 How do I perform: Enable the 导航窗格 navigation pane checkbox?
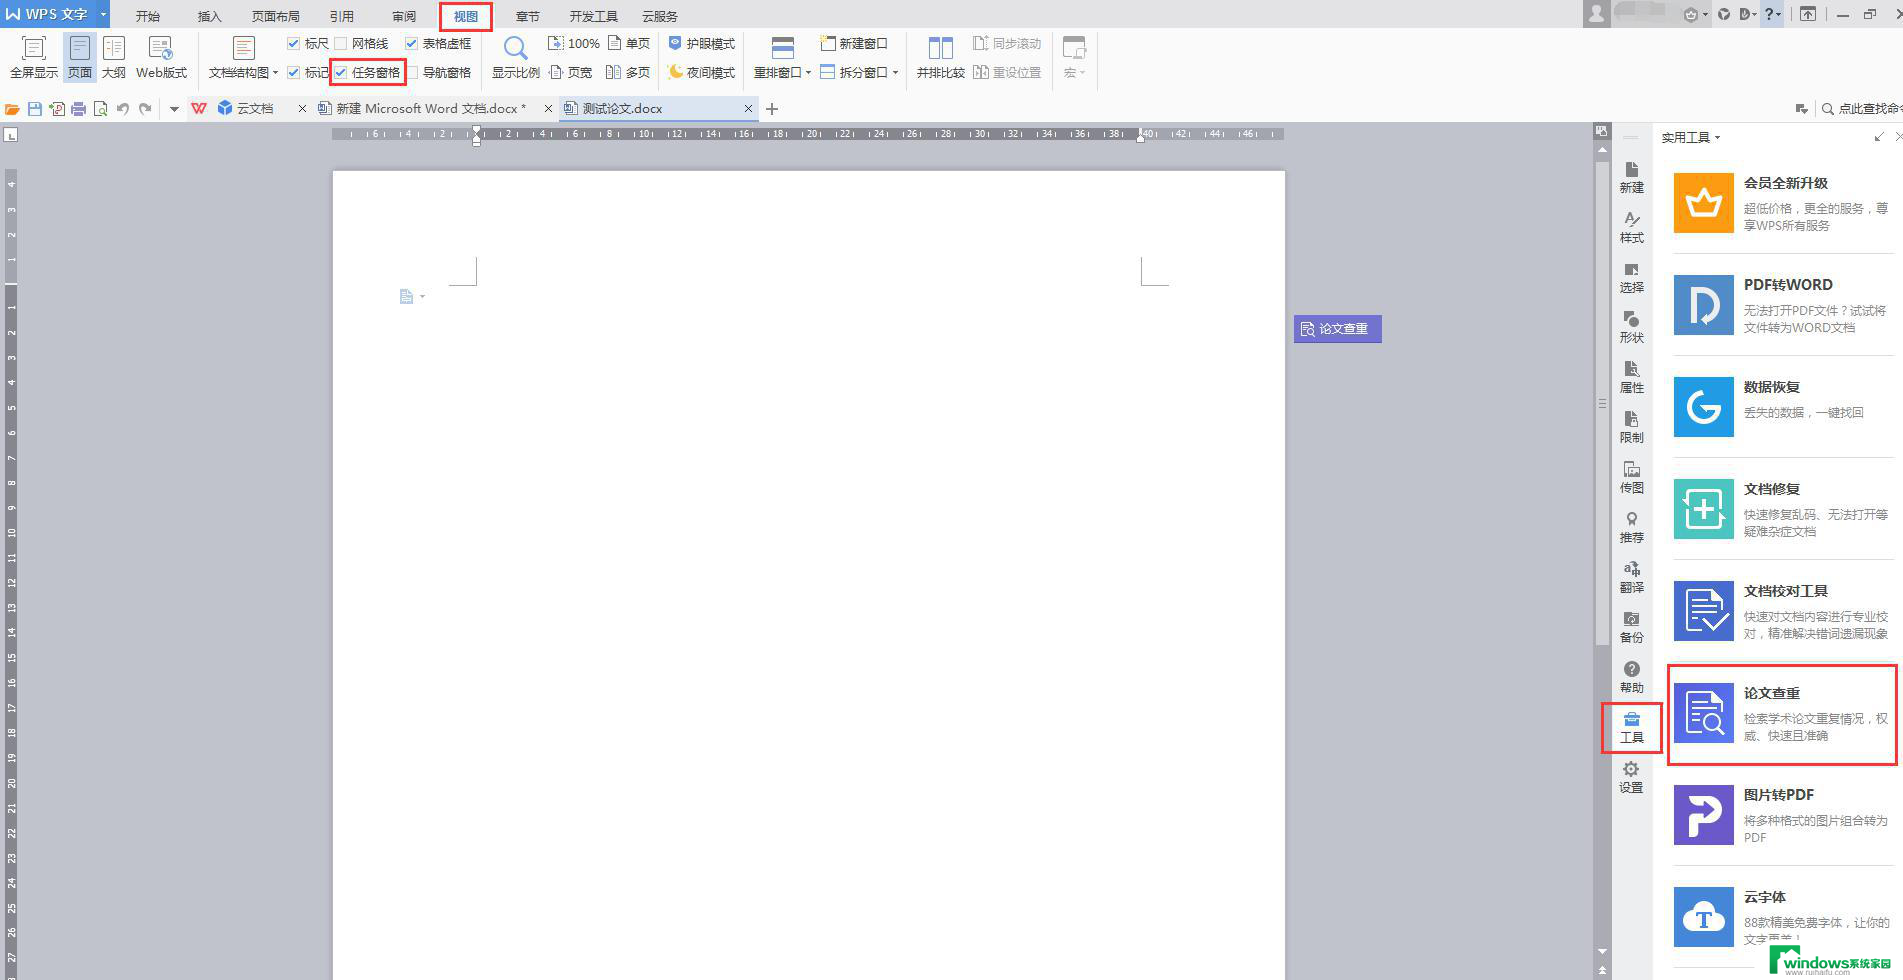tap(411, 72)
